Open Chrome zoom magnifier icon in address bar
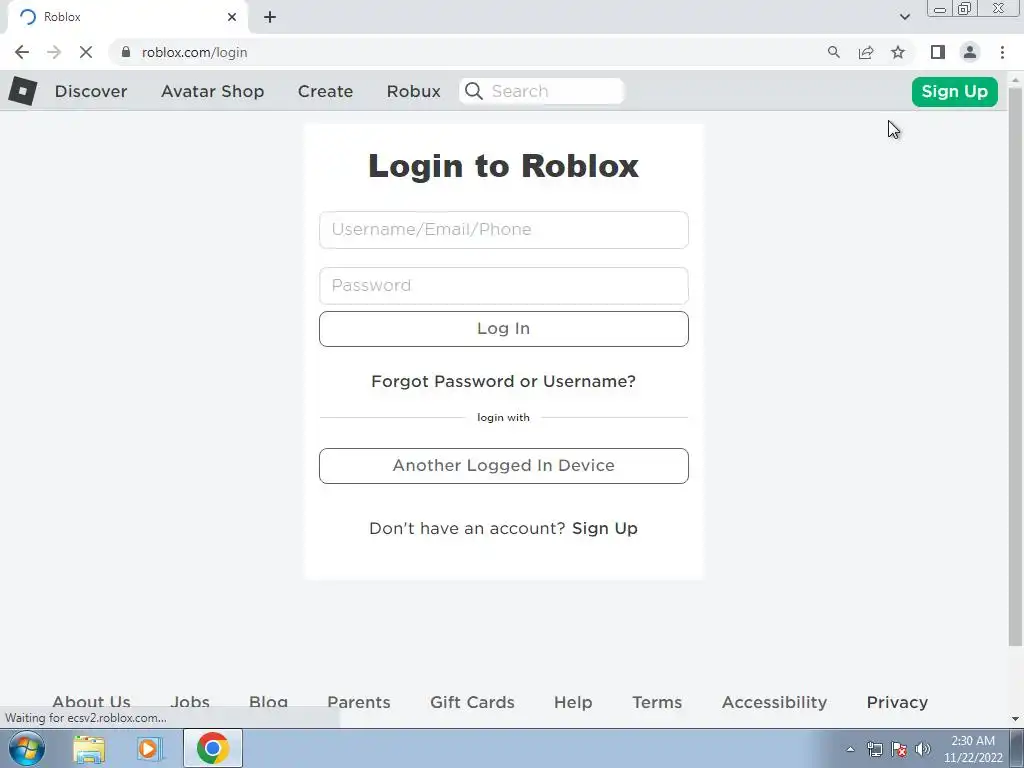This screenshot has width=1024, height=768. coord(833,52)
